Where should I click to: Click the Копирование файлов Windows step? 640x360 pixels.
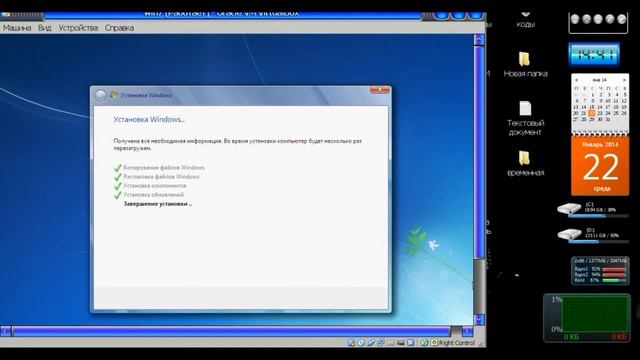[164, 167]
